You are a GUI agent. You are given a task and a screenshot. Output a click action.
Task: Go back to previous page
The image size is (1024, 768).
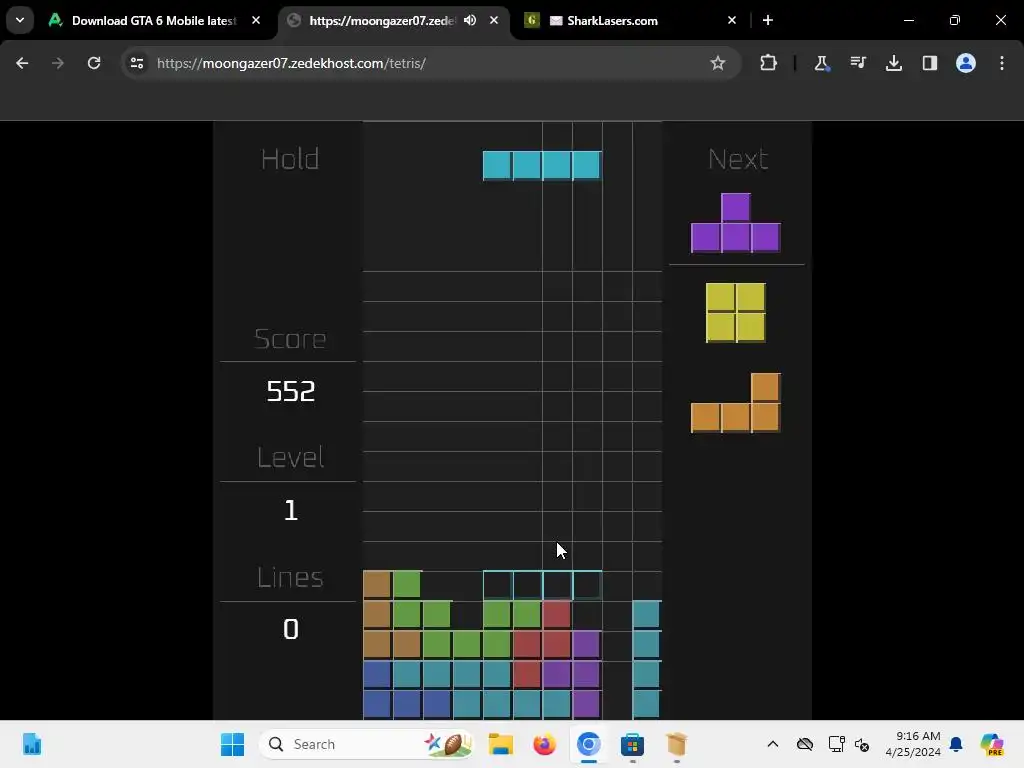(x=22, y=63)
